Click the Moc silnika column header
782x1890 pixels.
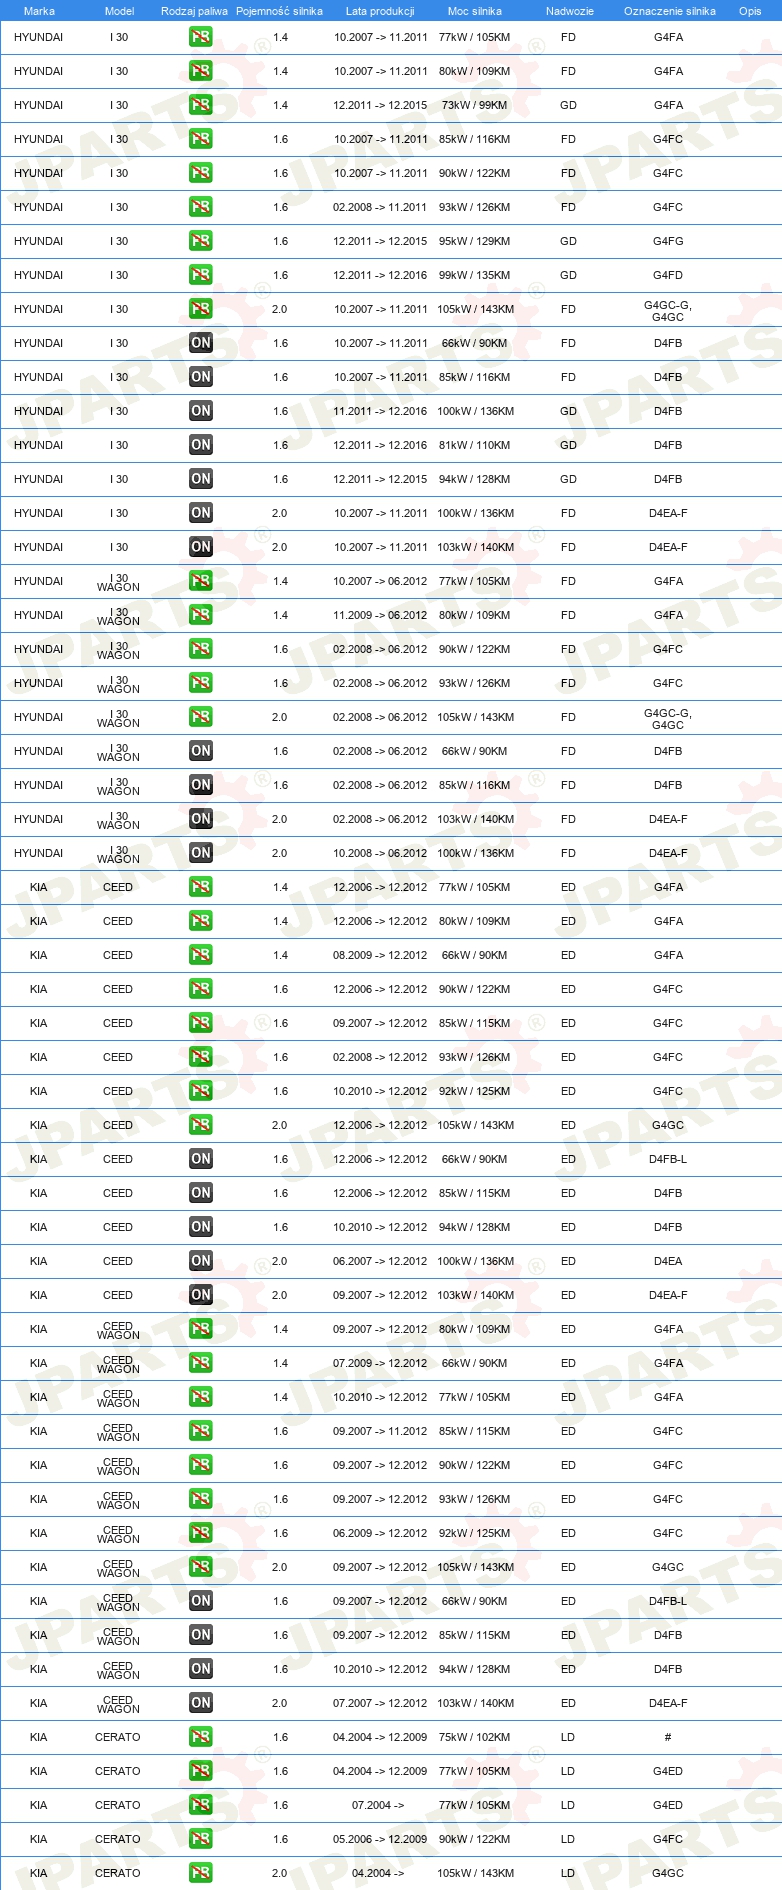475,11
